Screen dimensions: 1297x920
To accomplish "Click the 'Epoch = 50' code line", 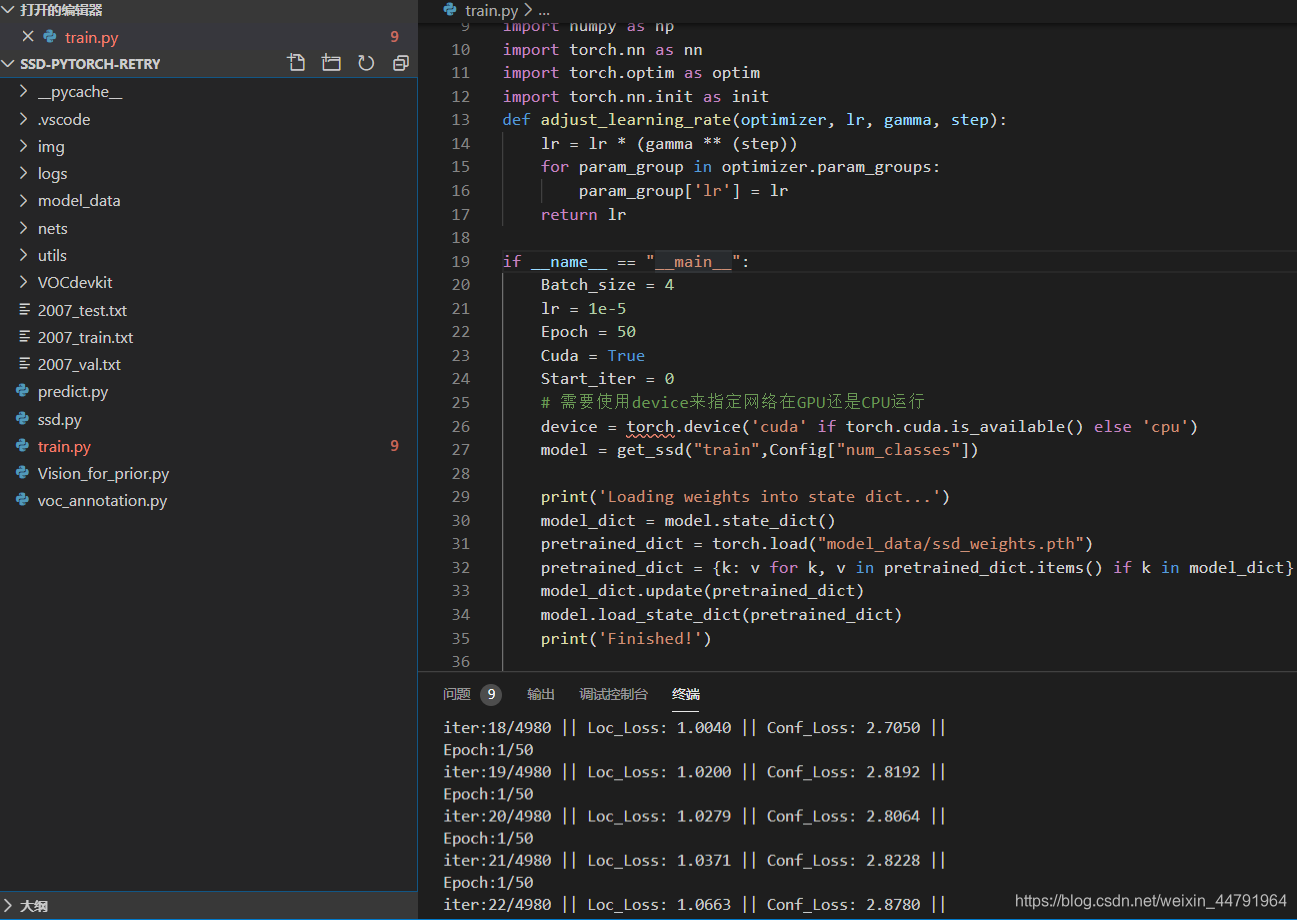I will (x=588, y=332).
